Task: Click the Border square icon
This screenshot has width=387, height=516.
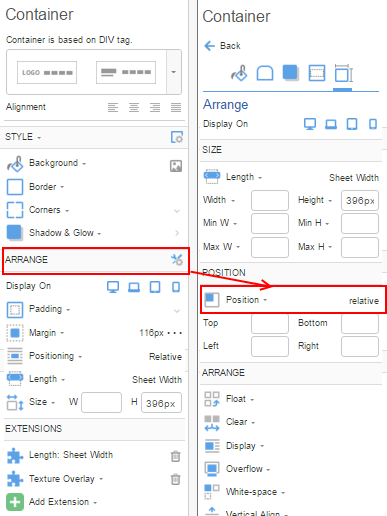Action: click(15, 187)
